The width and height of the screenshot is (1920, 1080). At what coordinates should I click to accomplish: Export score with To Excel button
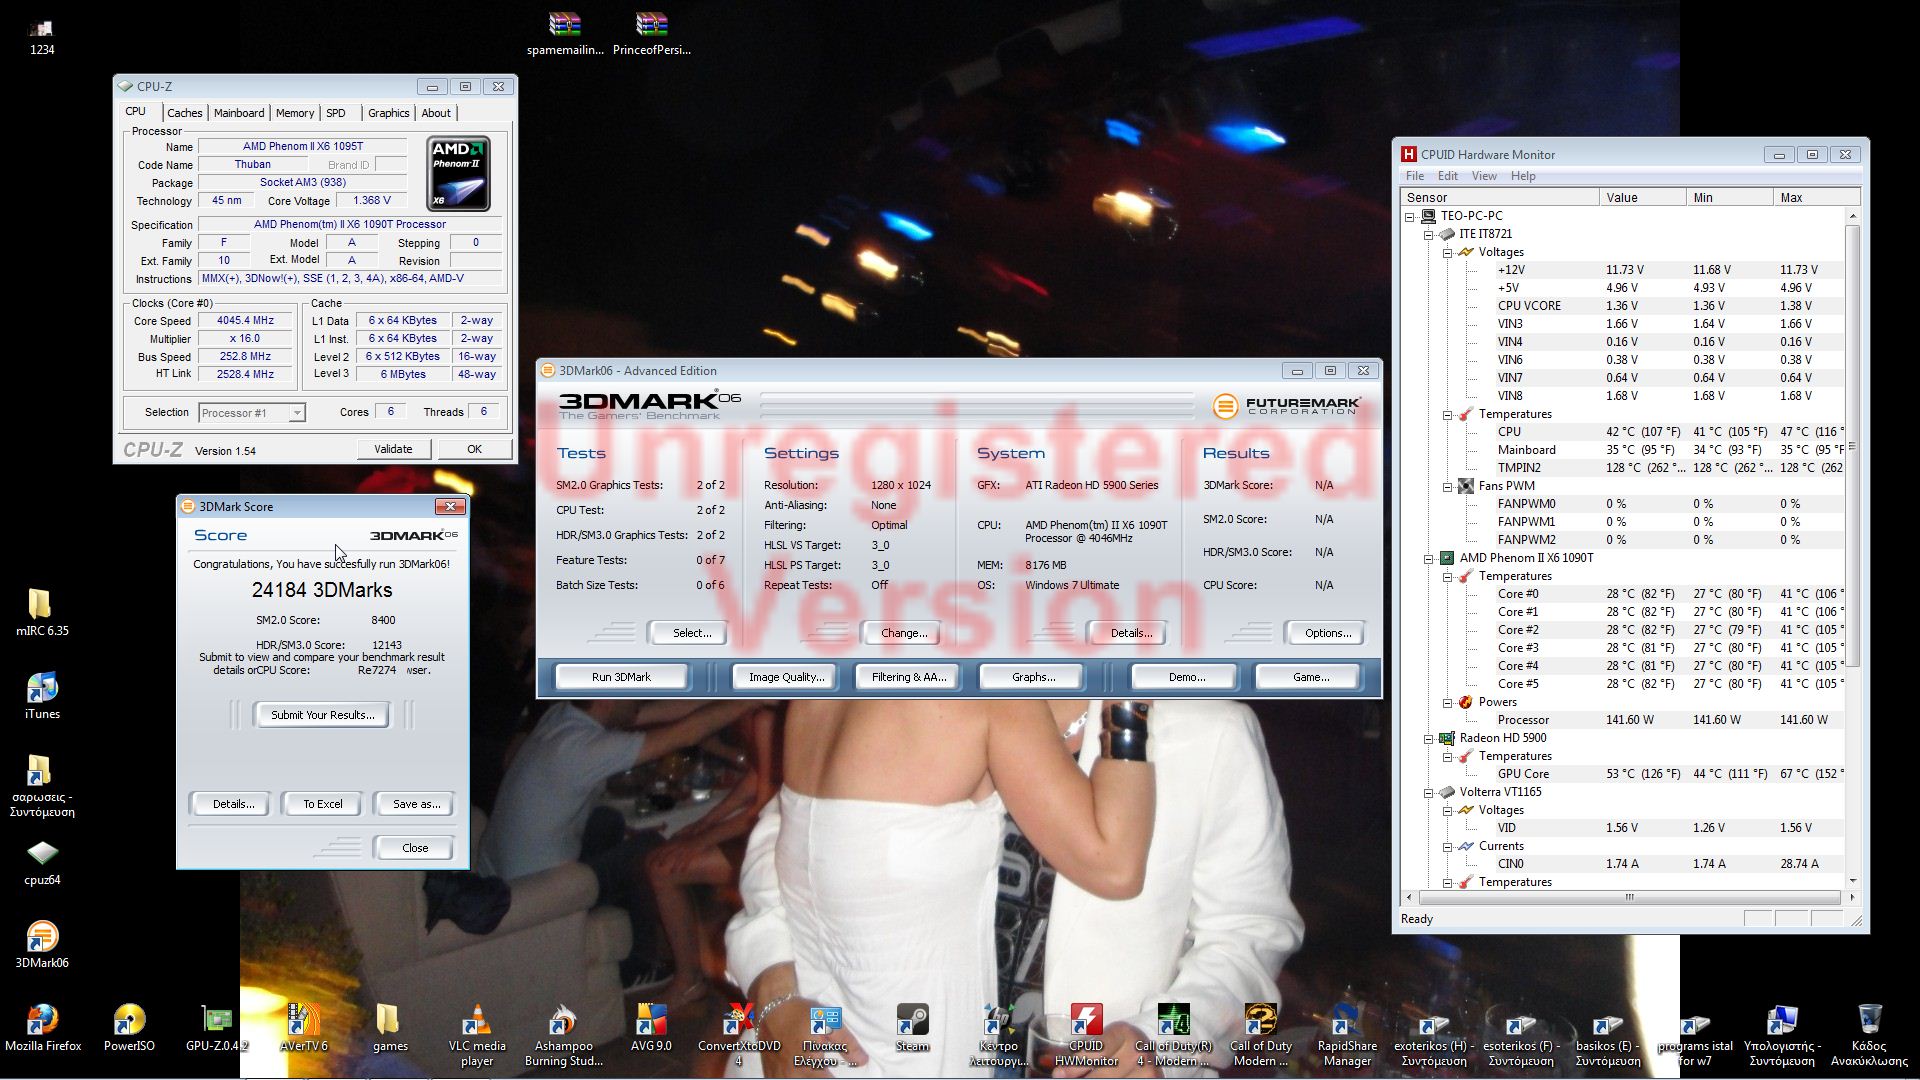pos(322,804)
